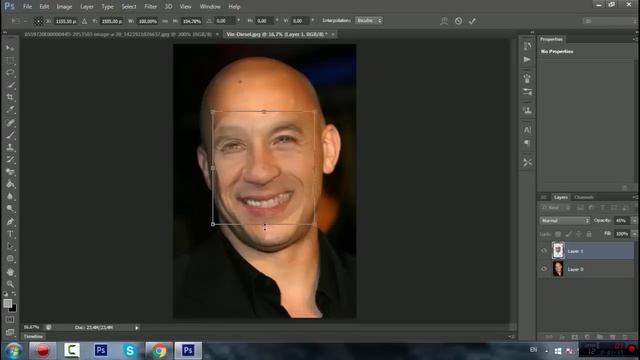Select the Clone Stamp tool
640x360 pixels.
point(10,147)
